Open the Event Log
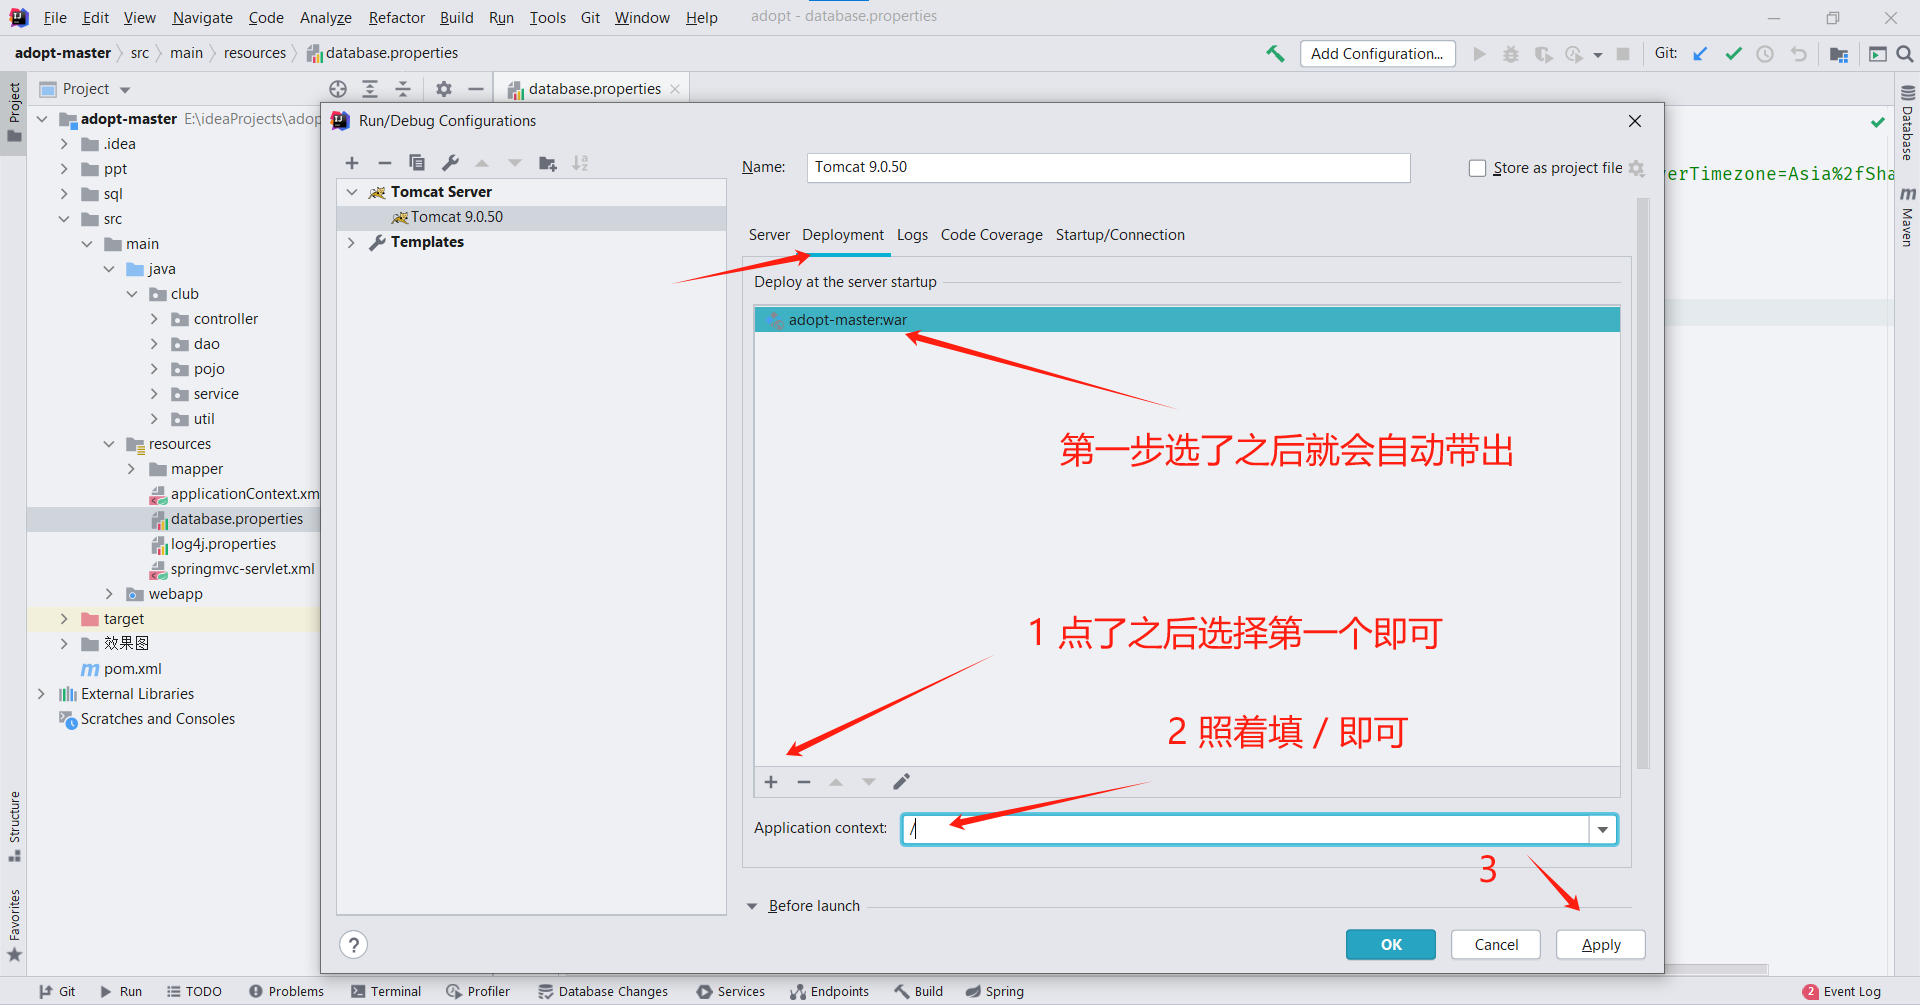The height and width of the screenshot is (1005, 1920). click(1842, 992)
